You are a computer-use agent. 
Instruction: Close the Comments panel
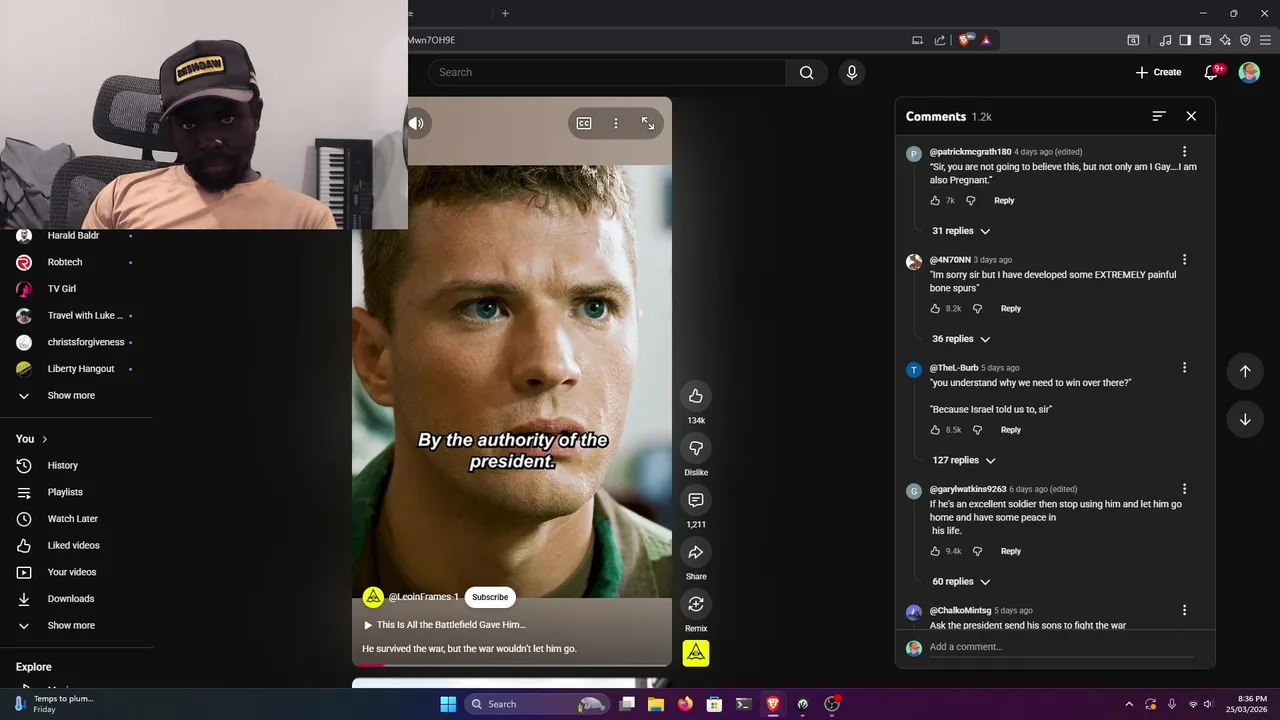(x=1191, y=116)
